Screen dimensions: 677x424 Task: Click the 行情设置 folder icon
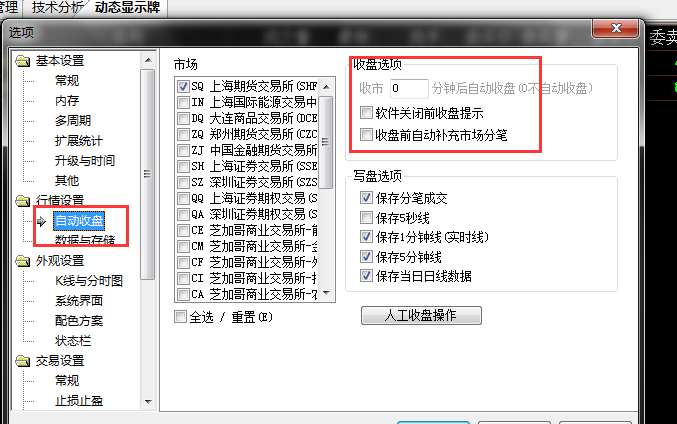[x=22, y=201]
